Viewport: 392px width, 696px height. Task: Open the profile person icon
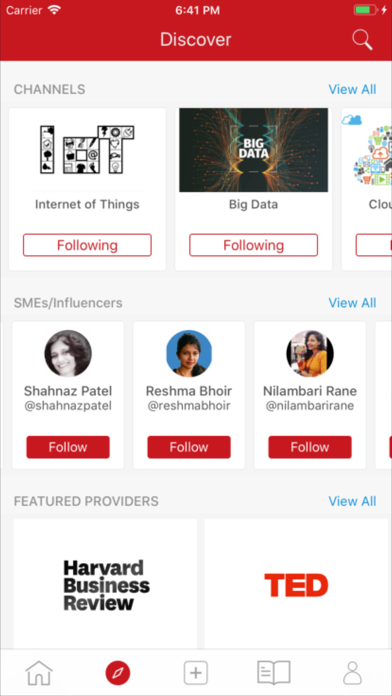[352, 673]
